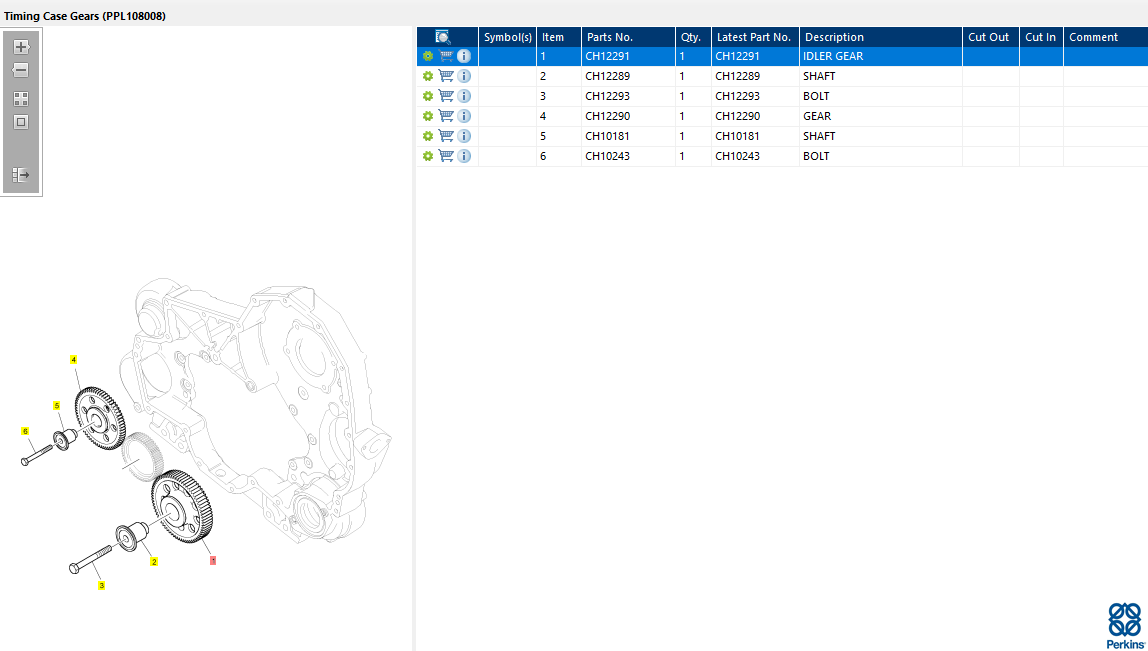
Task: Add IDLER GEAR CH12291 to cart
Action: coord(446,56)
